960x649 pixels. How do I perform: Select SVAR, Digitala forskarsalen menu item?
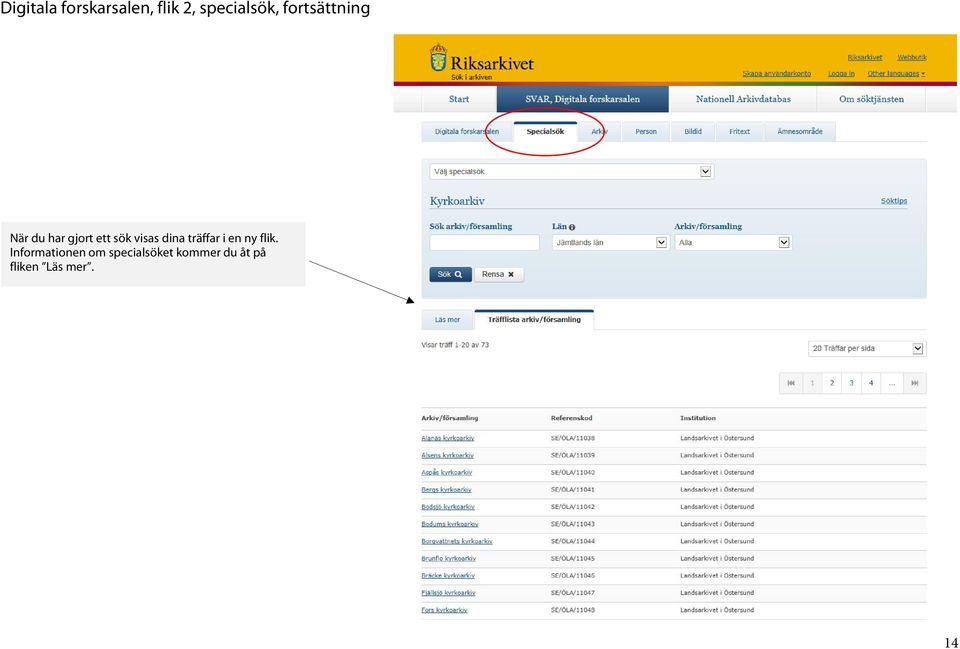point(582,99)
